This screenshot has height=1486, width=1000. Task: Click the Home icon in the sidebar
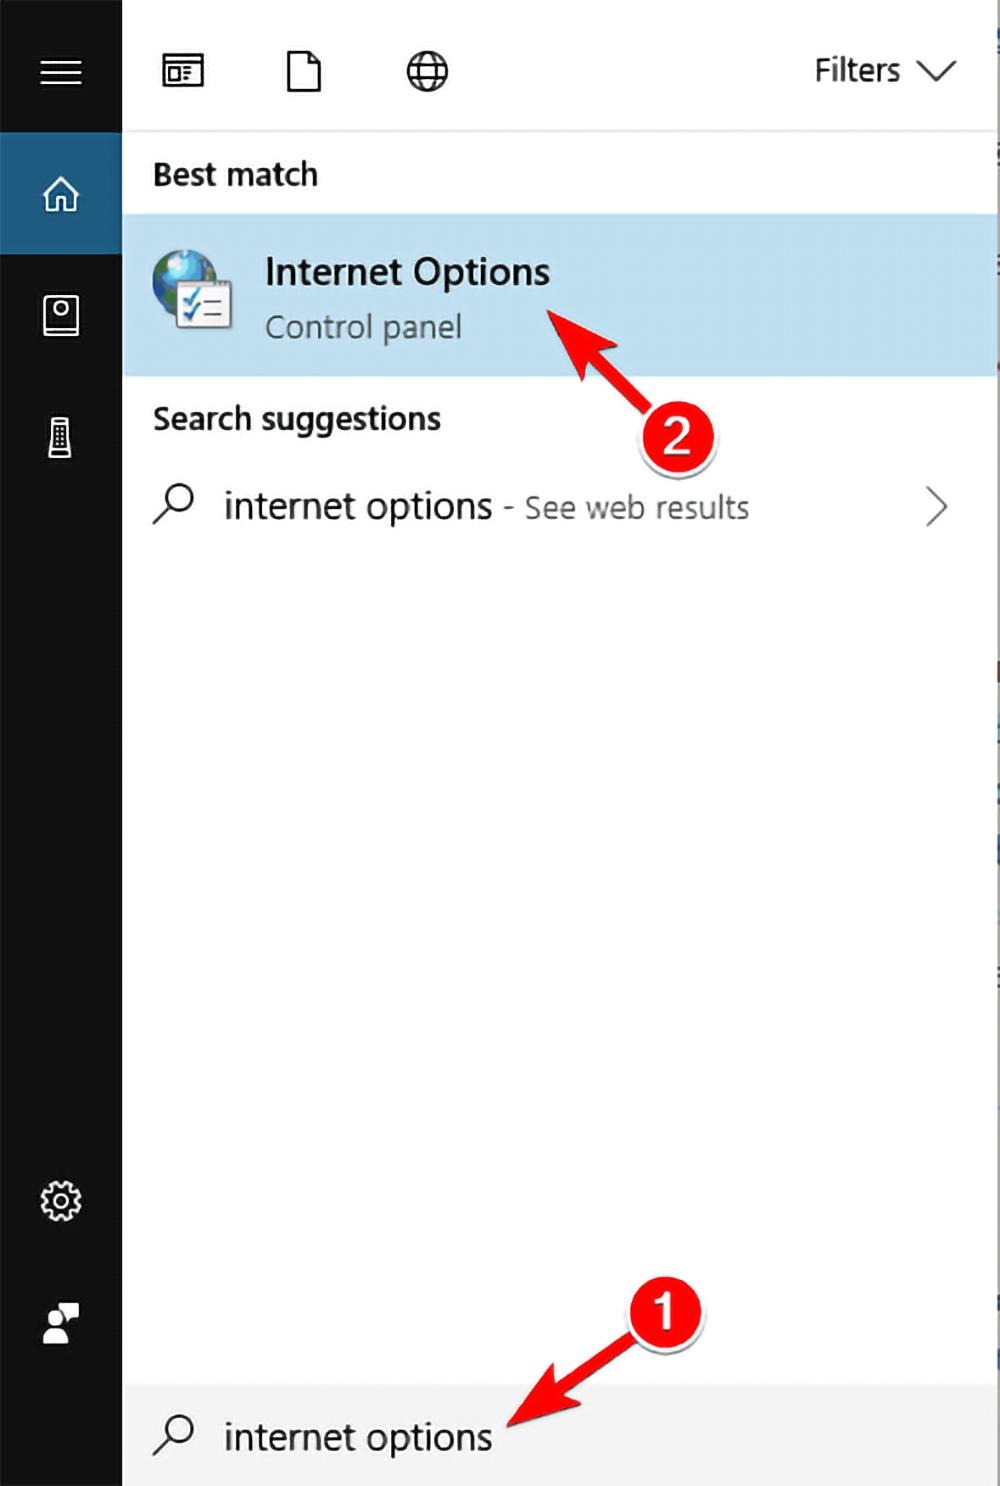(60, 196)
